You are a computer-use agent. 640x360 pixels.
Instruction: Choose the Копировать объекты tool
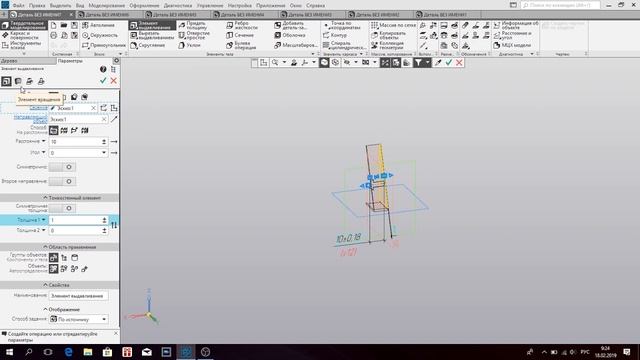coord(388,35)
